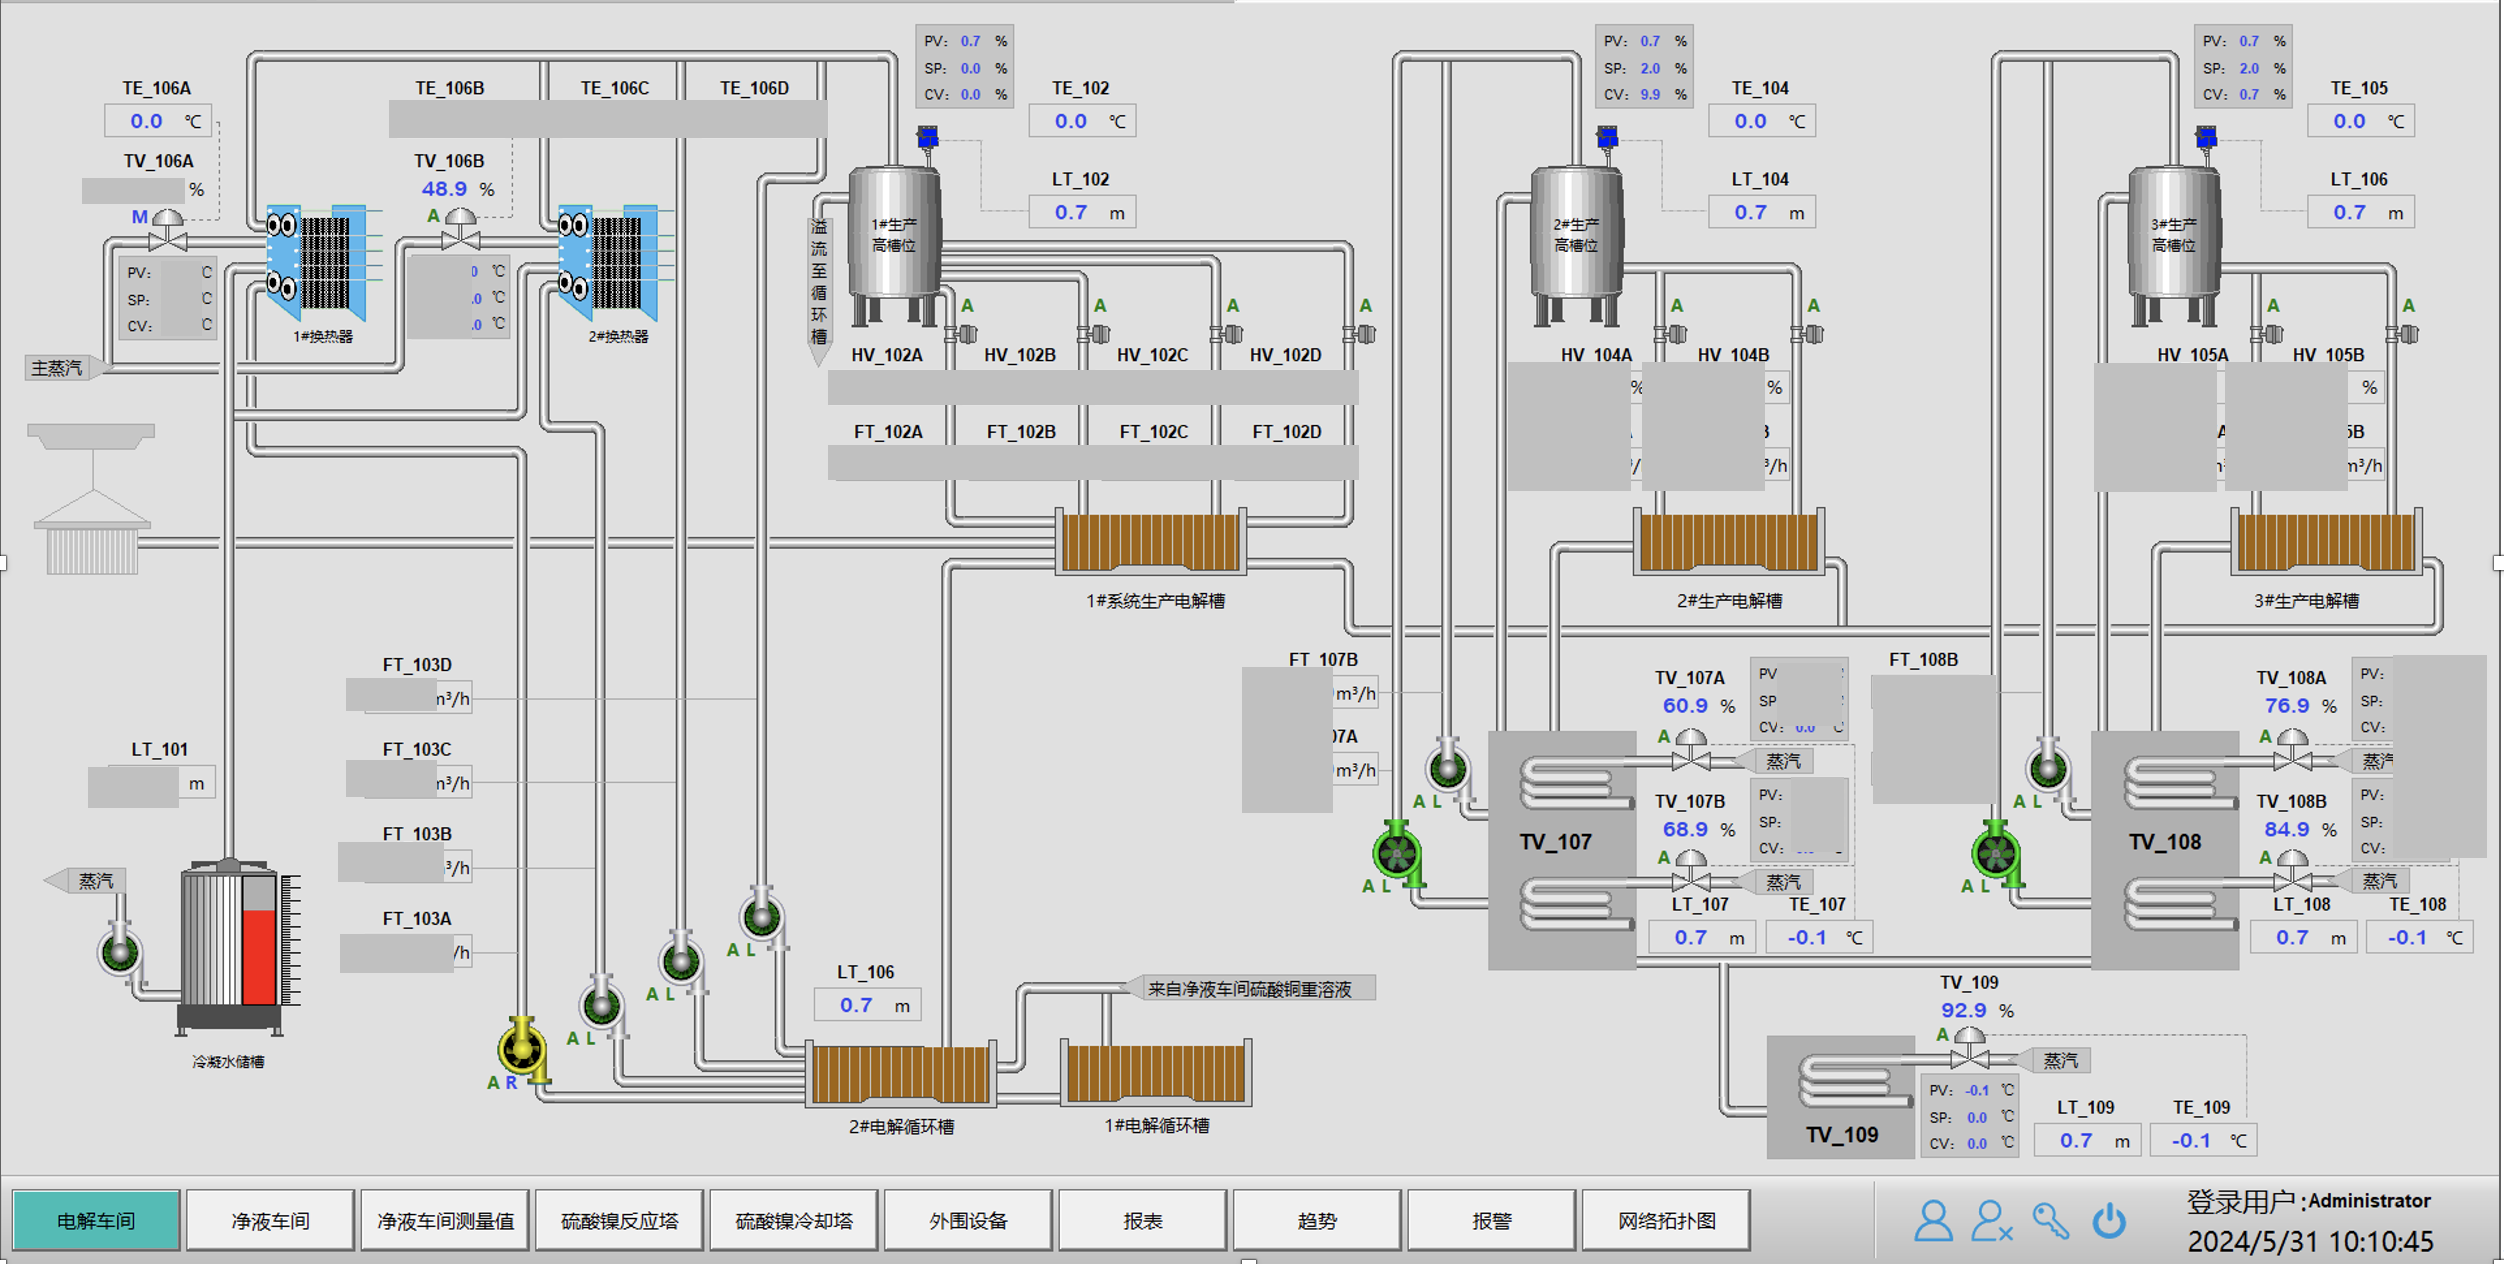Click the user login icon
The width and height of the screenshot is (2504, 1264).
pyautogui.click(x=1932, y=1221)
